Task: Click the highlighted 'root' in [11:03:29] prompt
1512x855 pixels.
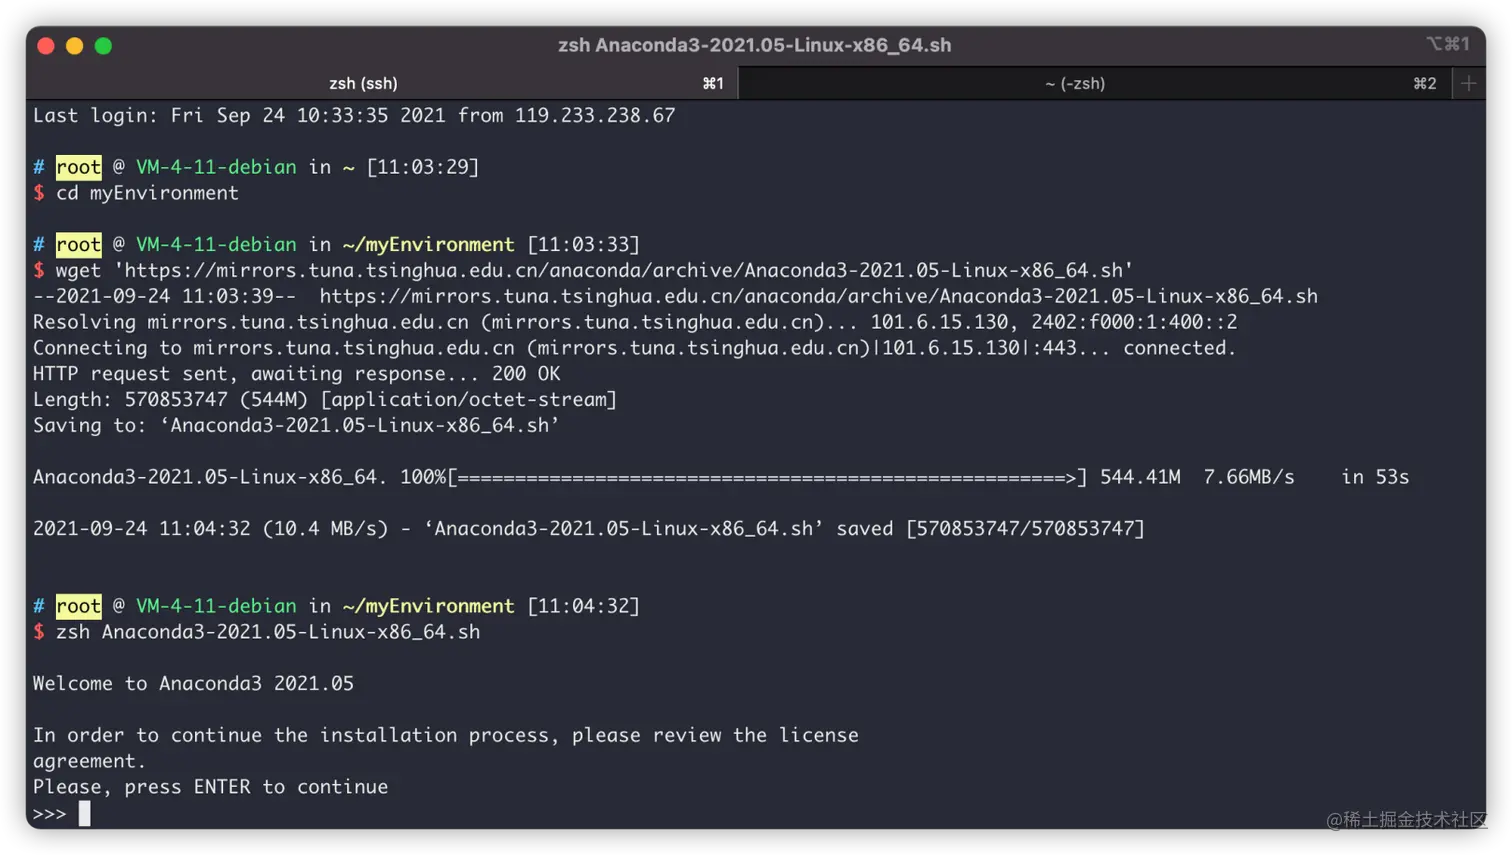Action: [x=79, y=167]
